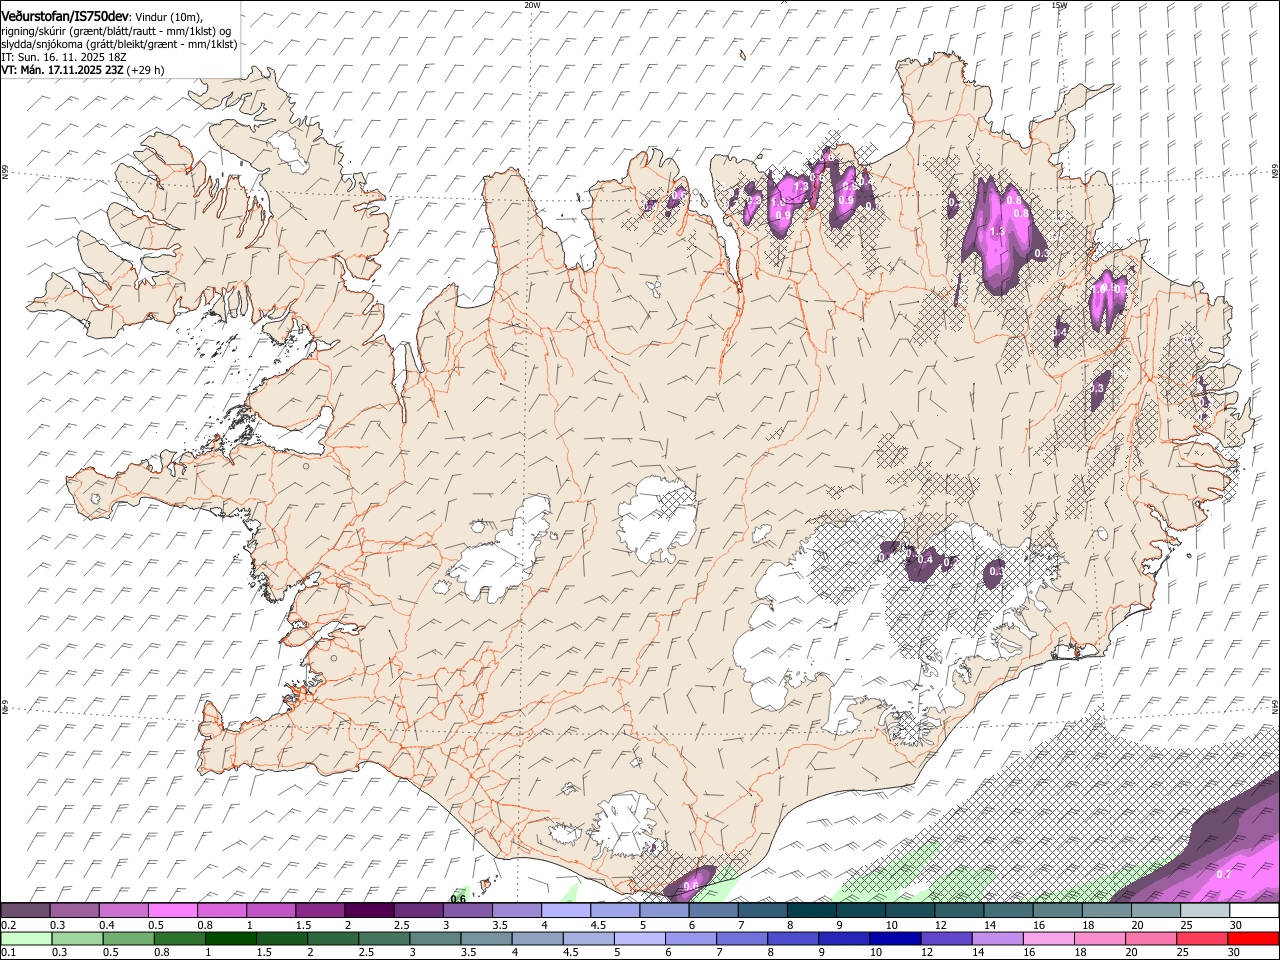Select the lower legend swatch starting at 6

[690, 938]
